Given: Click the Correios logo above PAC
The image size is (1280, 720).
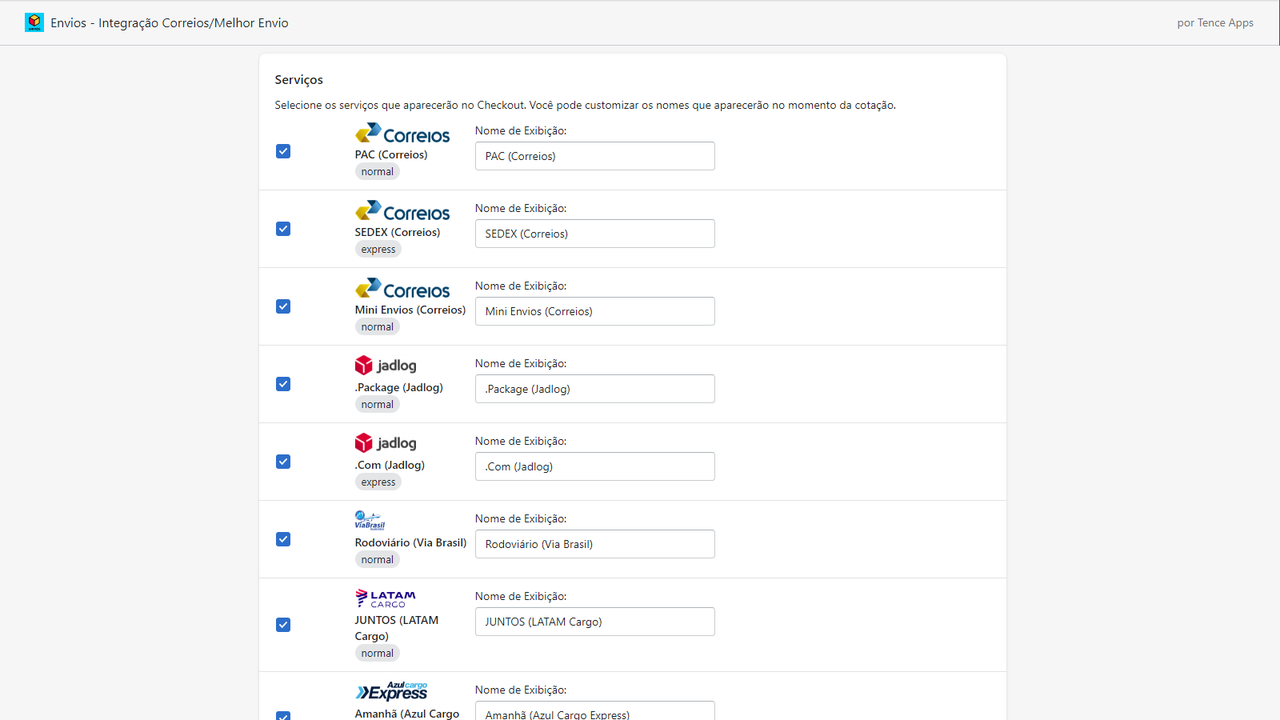Looking at the screenshot, I should click(402, 133).
